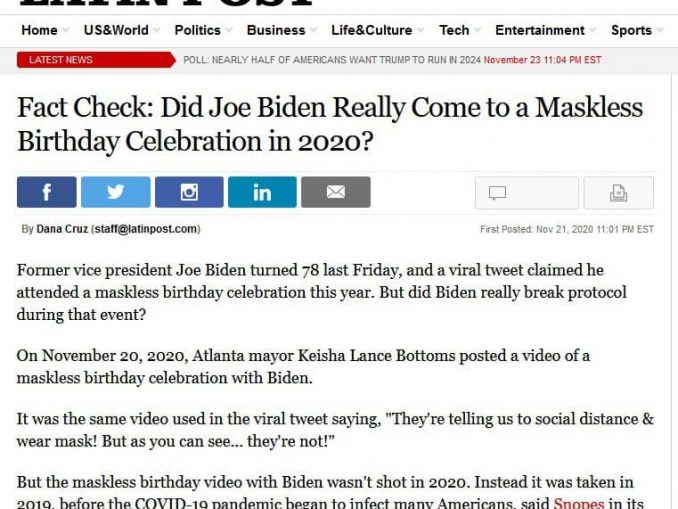This screenshot has height=509, width=678.
Task: Open the Business menu
Action: [x=276, y=30]
